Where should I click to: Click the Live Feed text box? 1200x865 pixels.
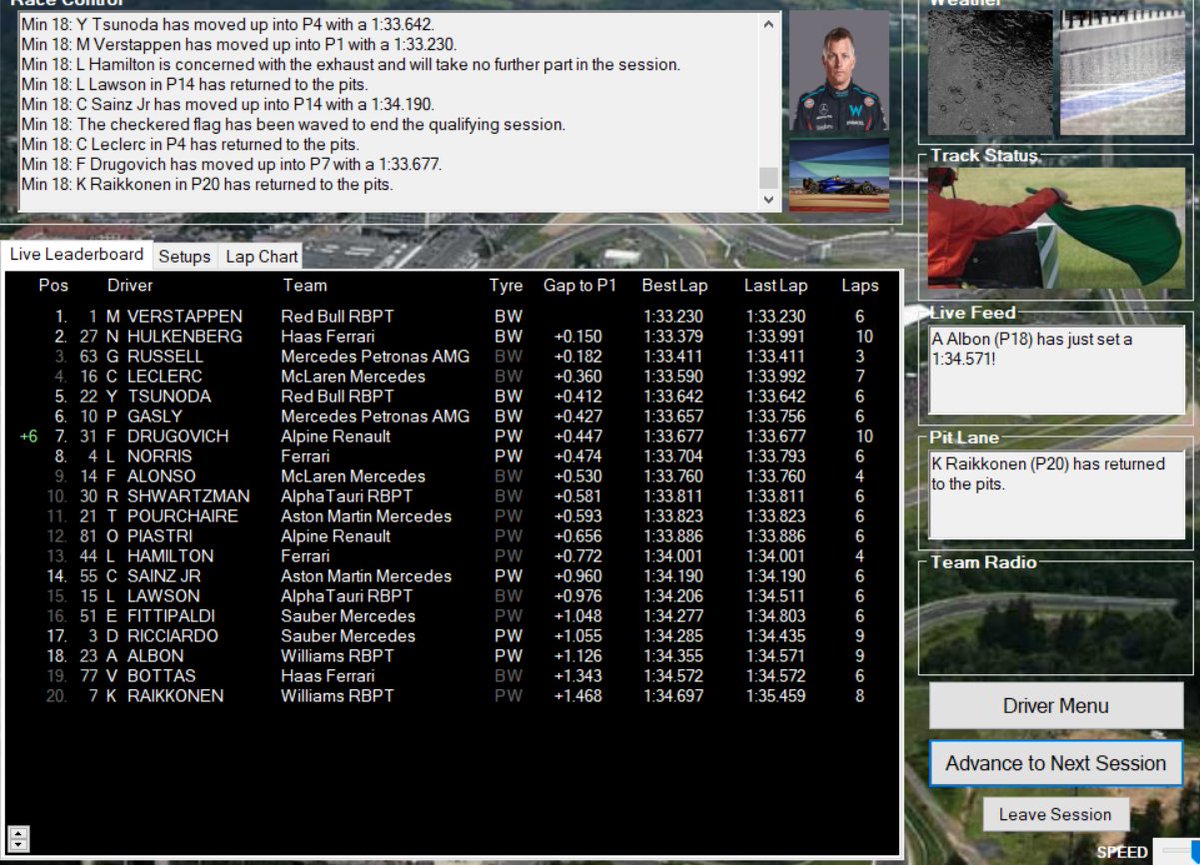[1057, 370]
